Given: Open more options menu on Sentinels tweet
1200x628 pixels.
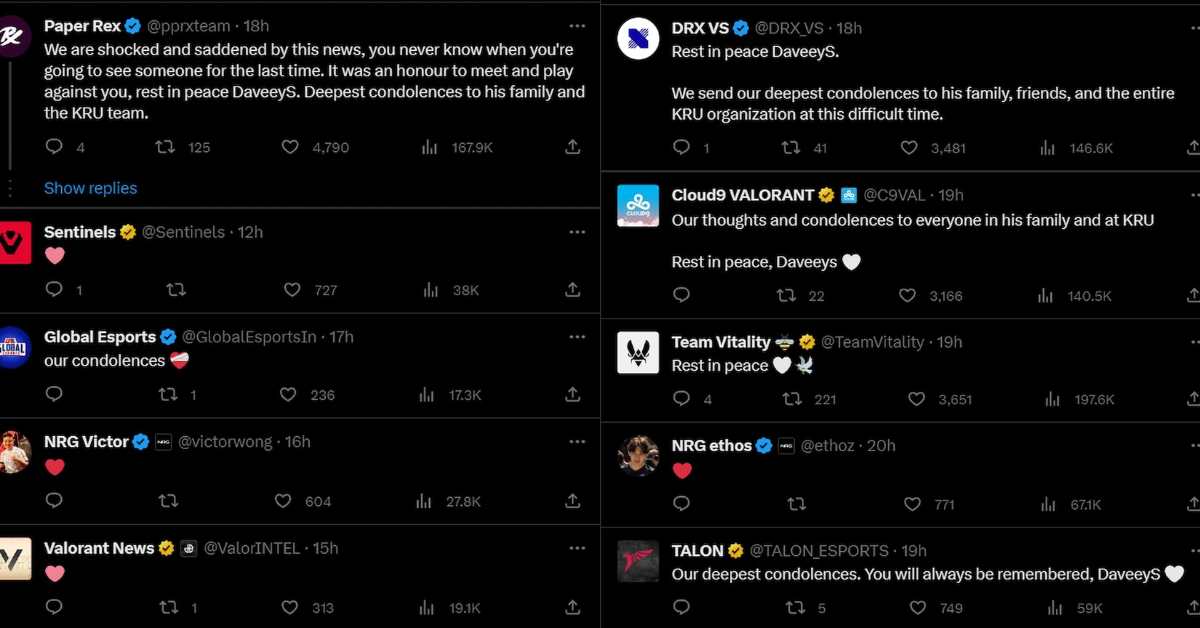Looking at the screenshot, I should [x=577, y=232].
